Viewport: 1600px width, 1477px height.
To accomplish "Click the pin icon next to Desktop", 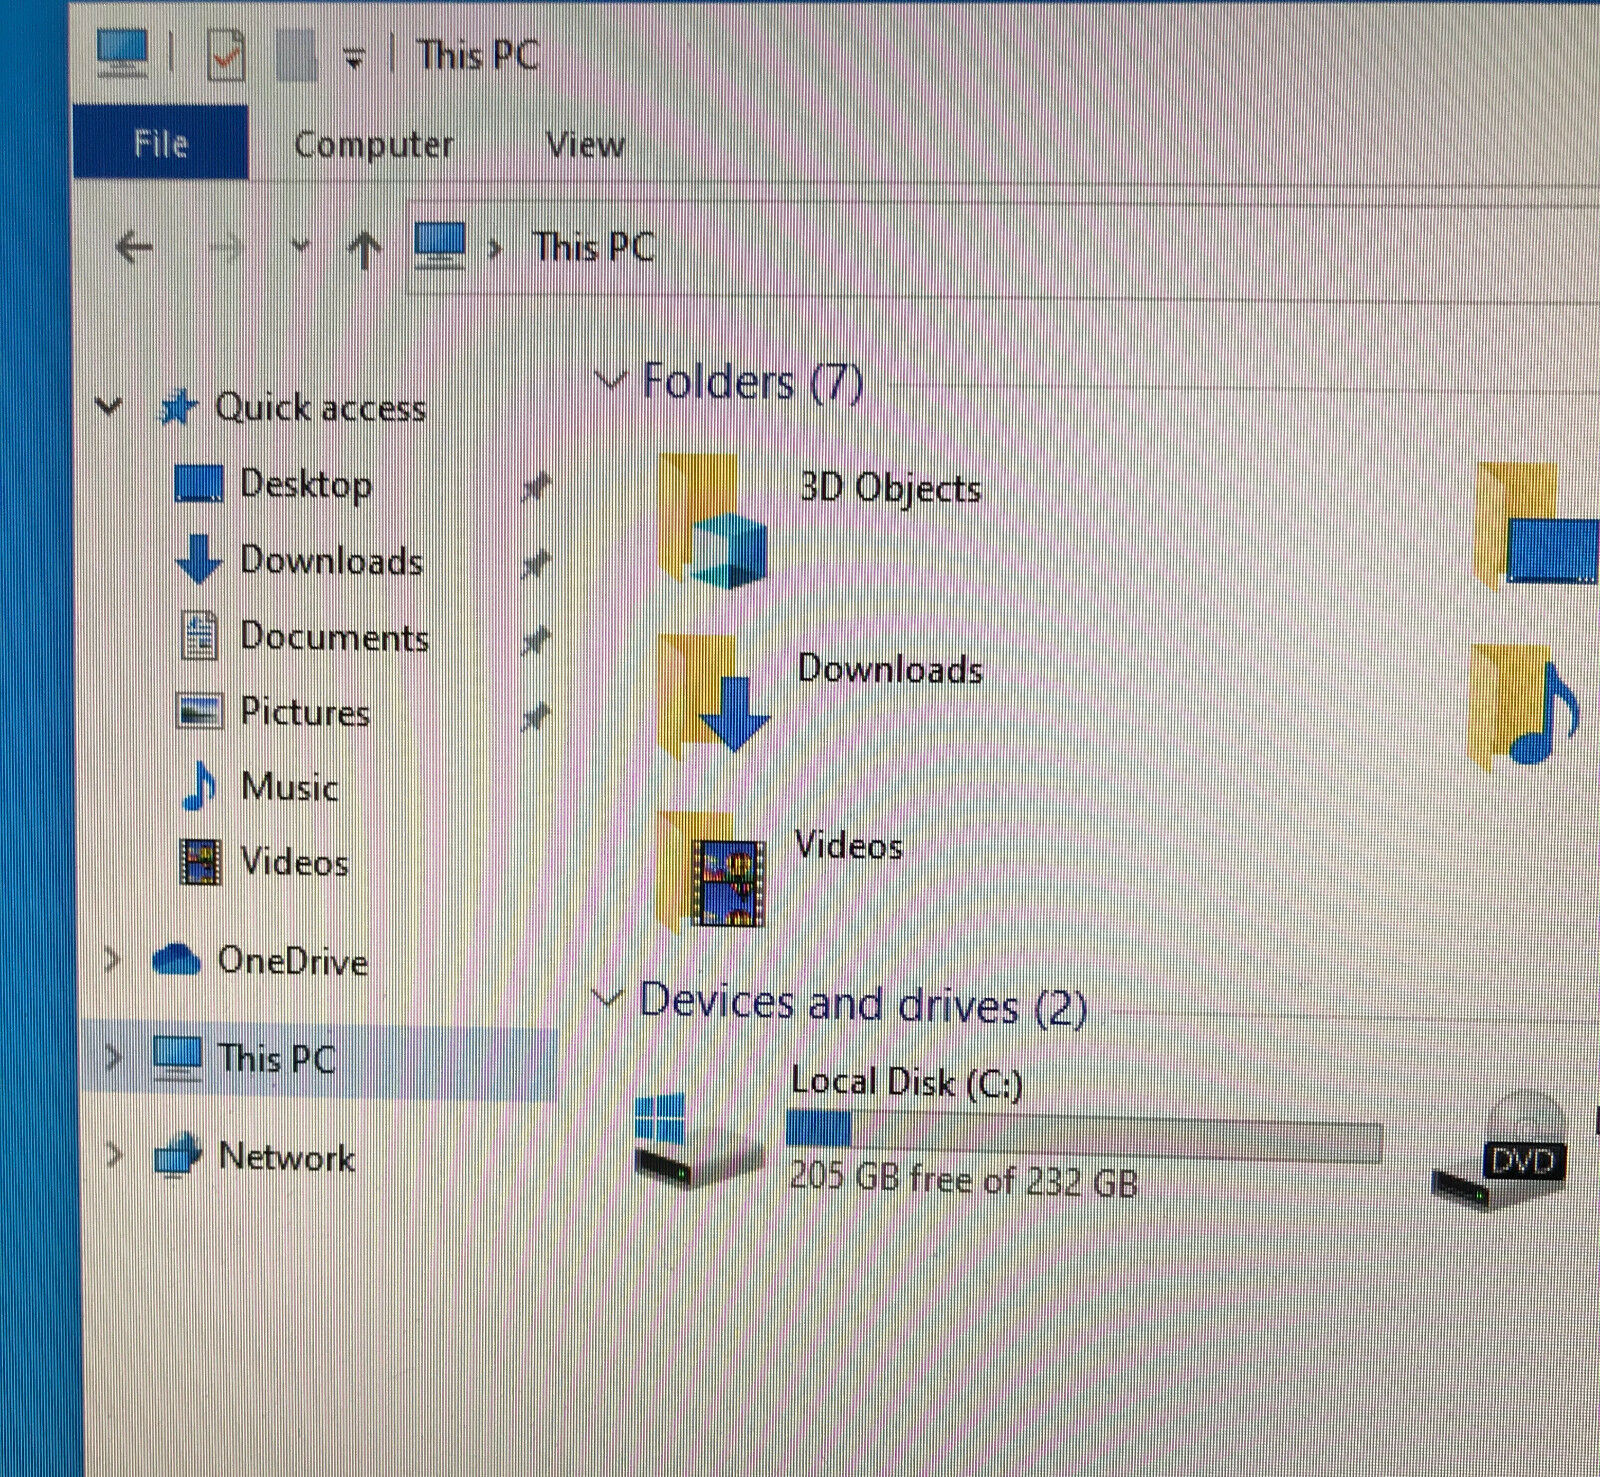I will click(536, 487).
